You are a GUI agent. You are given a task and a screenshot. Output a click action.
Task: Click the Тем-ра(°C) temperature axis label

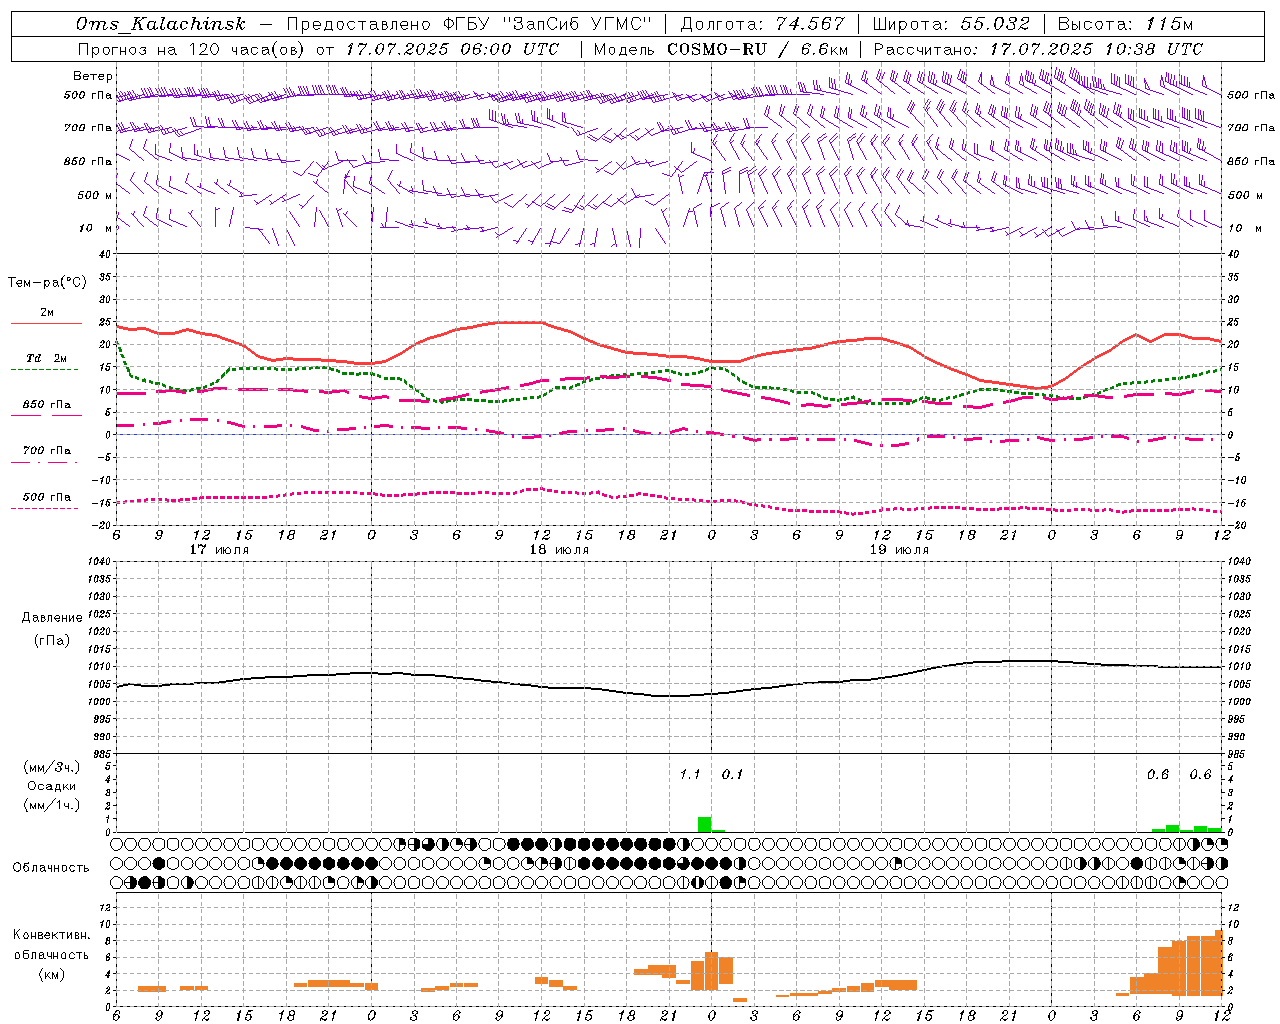click(x=47, y=283)
